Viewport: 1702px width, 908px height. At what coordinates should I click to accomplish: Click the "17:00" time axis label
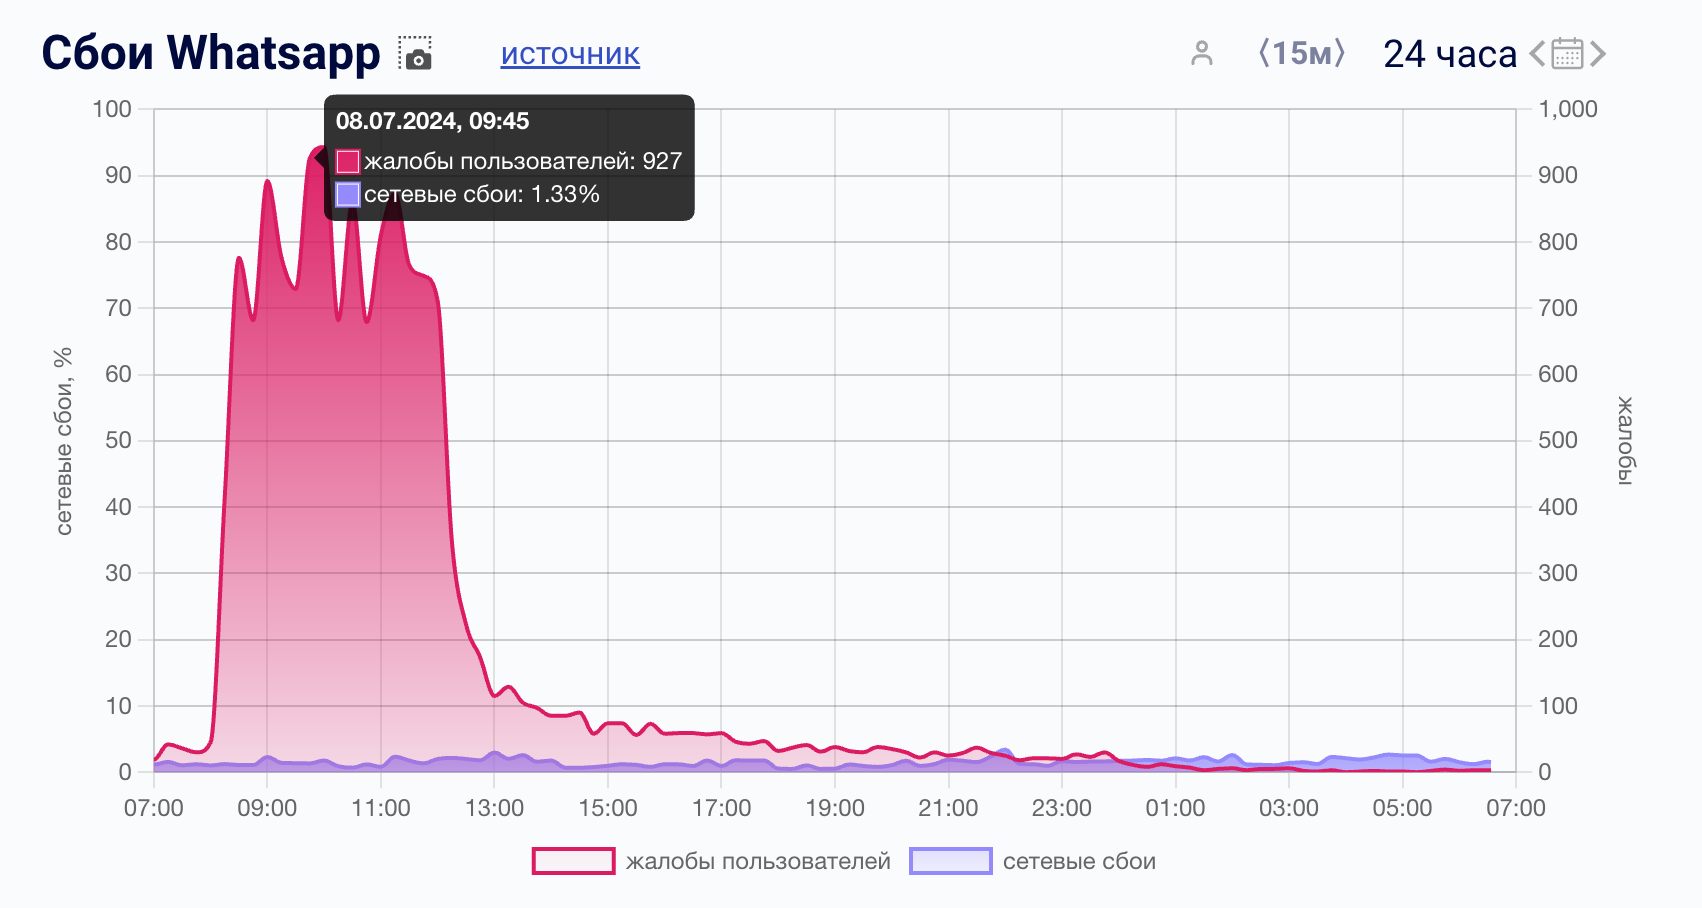[721, 808]
